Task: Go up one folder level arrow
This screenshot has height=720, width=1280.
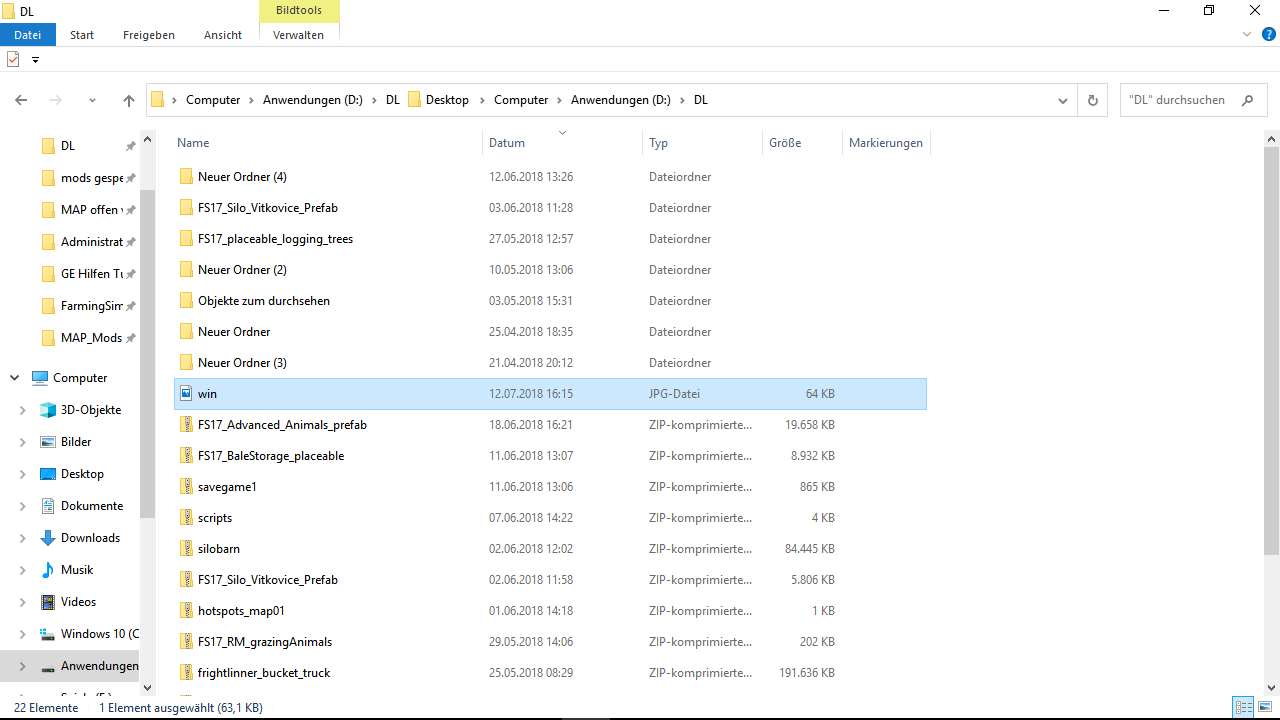Action: pos(128,100)
